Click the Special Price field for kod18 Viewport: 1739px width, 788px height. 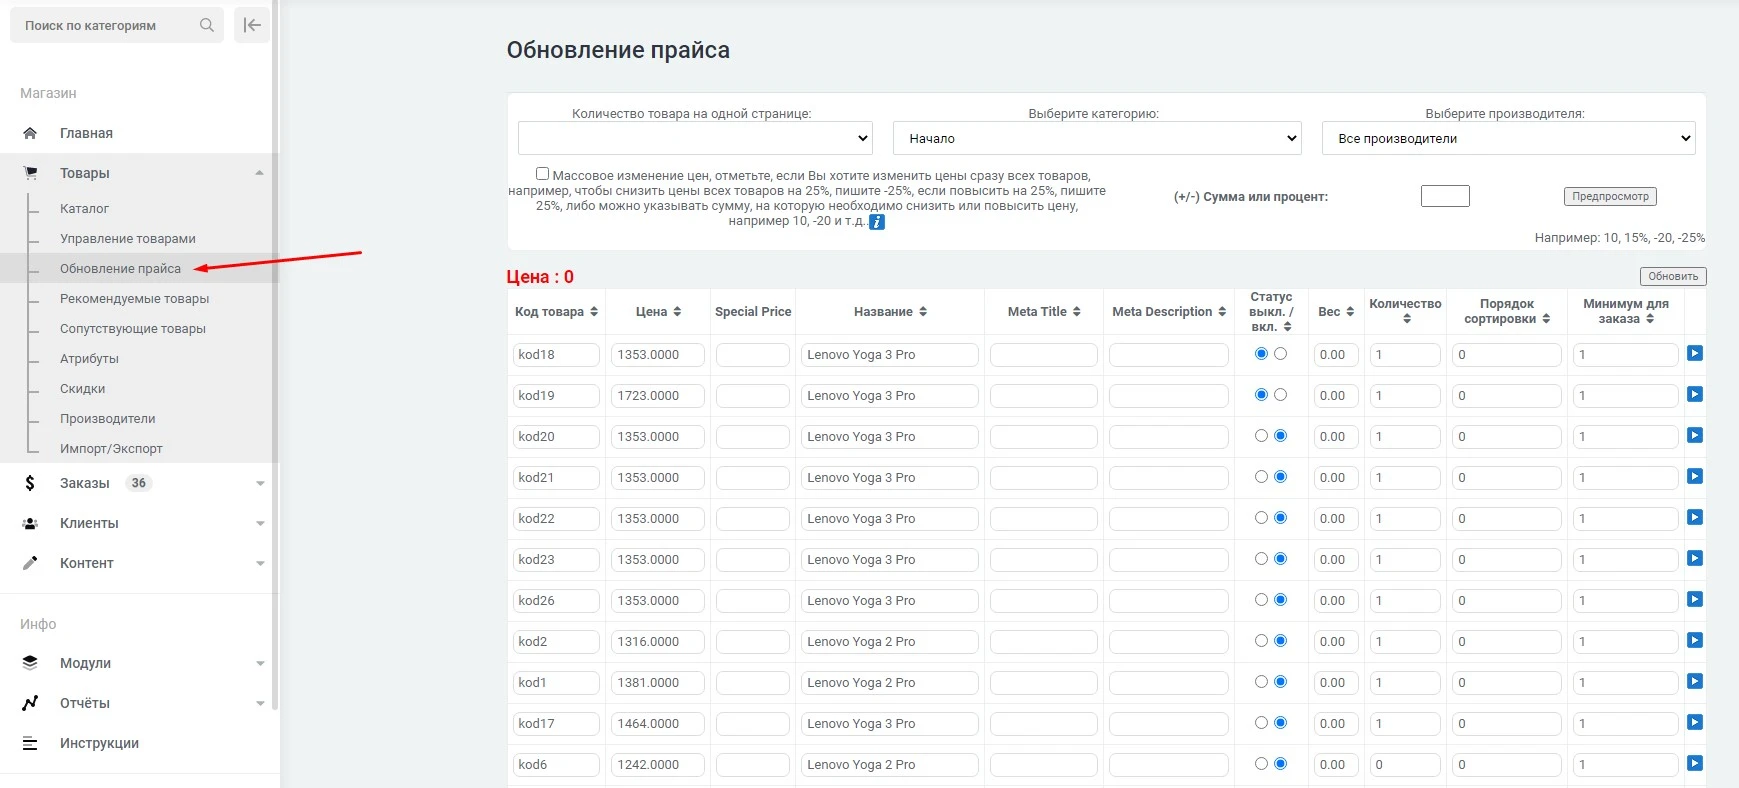coord(753,354)
